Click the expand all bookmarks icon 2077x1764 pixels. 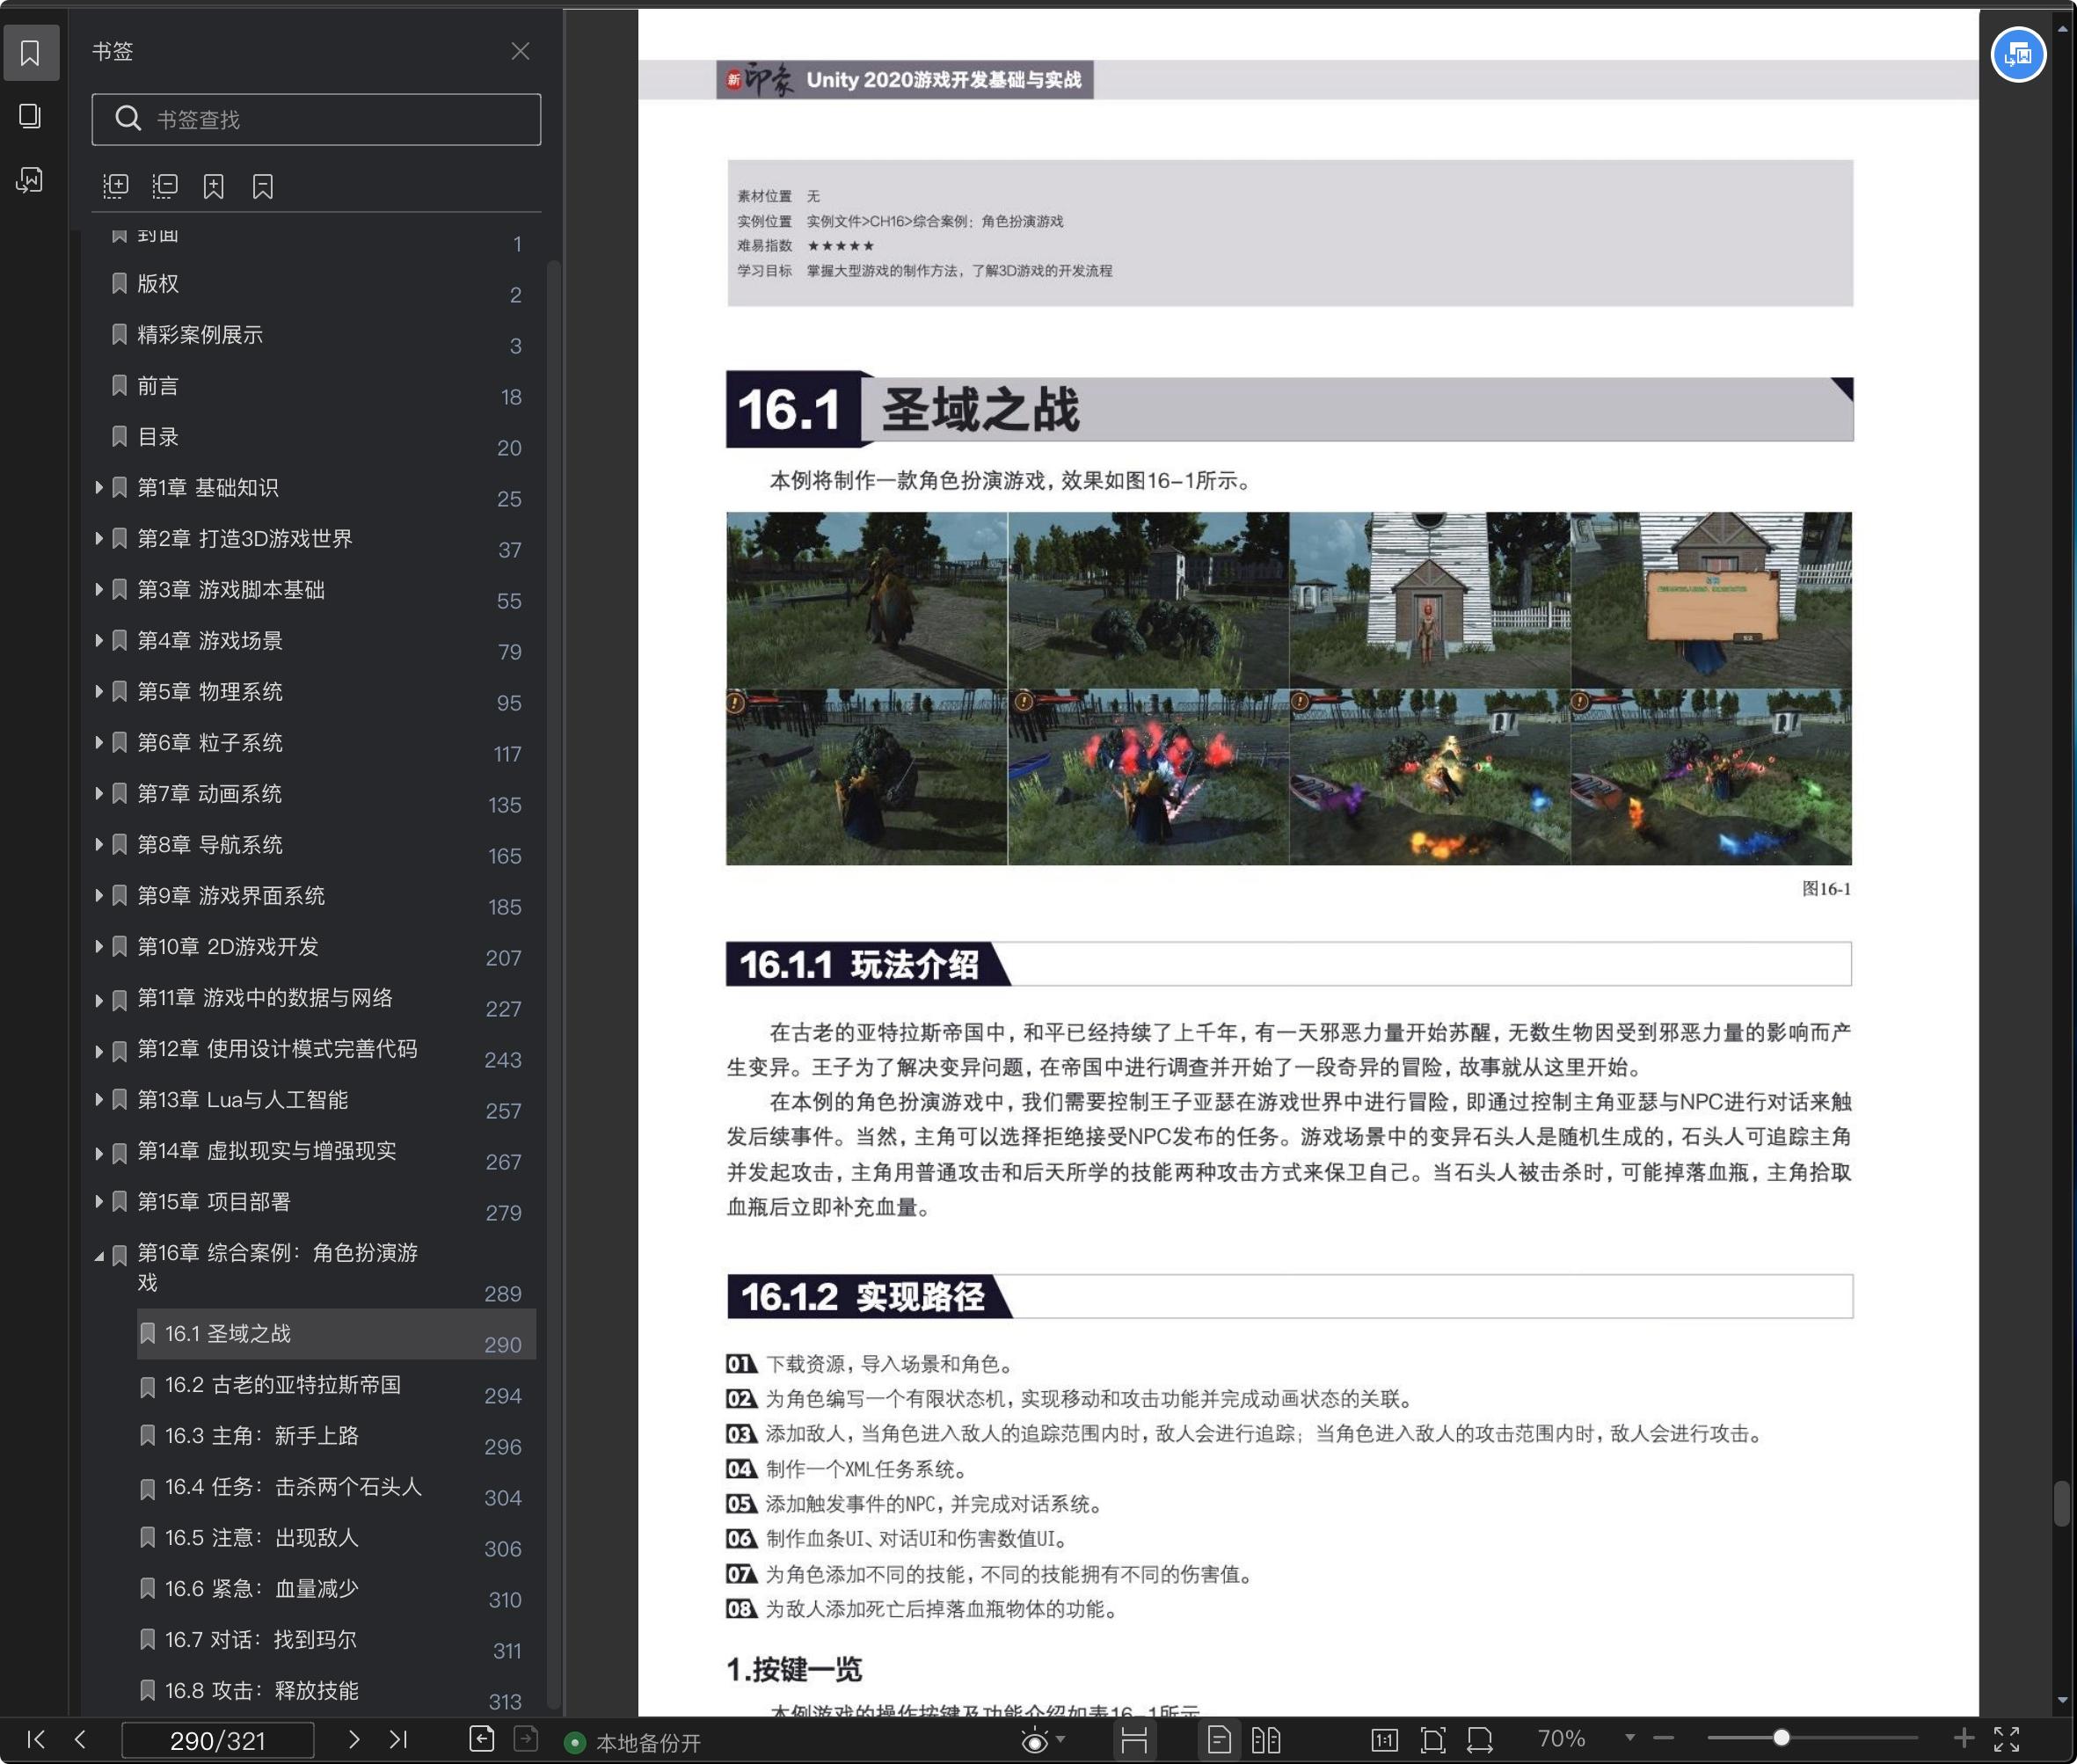116,185
